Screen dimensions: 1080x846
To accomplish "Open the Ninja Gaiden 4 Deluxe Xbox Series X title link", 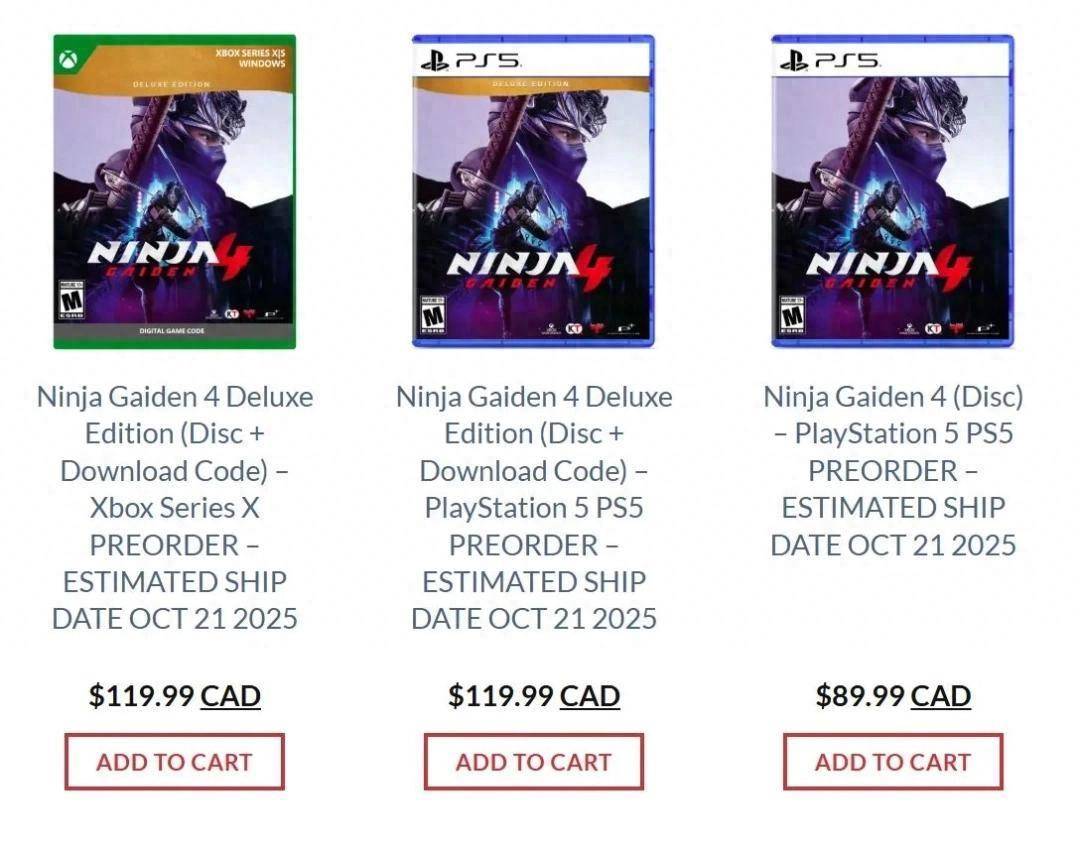I will pos(175,507).
